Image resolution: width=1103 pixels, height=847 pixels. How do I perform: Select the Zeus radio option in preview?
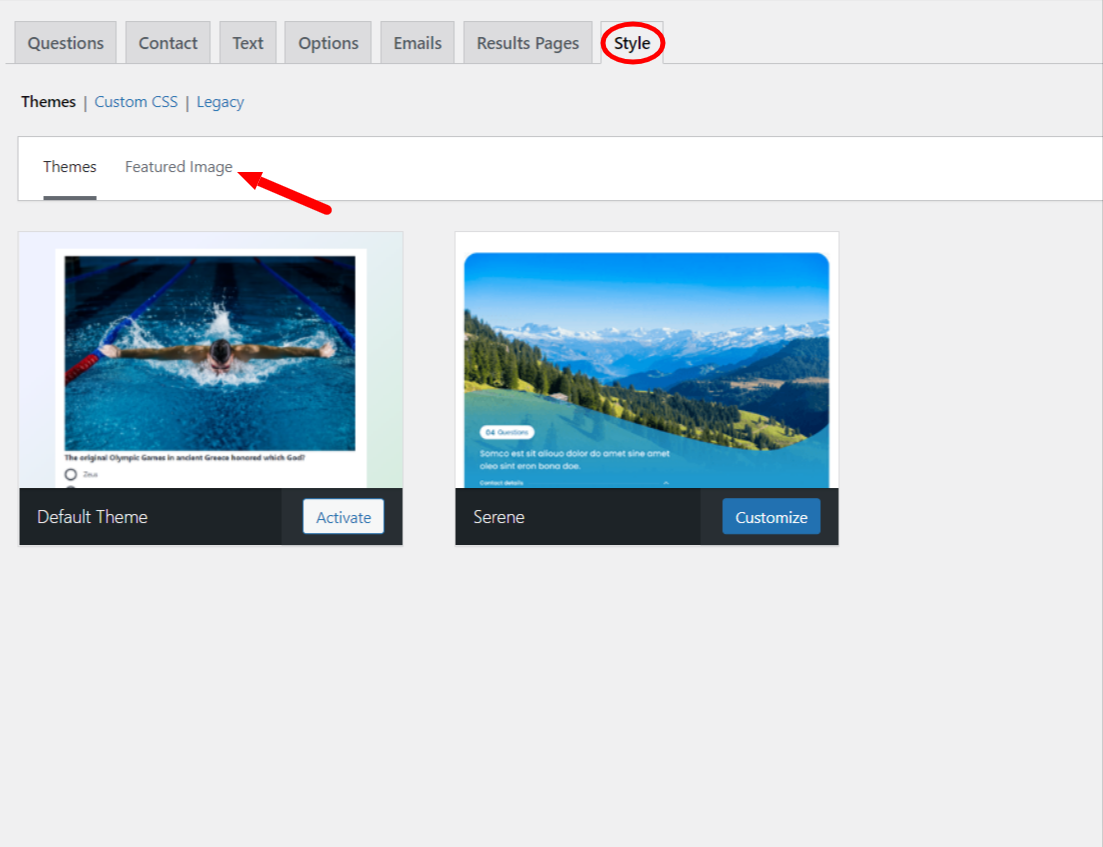coord(71,474)
